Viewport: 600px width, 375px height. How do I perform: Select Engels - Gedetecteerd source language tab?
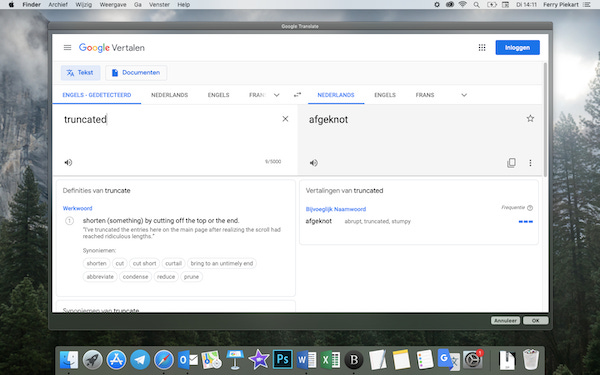click(x=97, y=95)
